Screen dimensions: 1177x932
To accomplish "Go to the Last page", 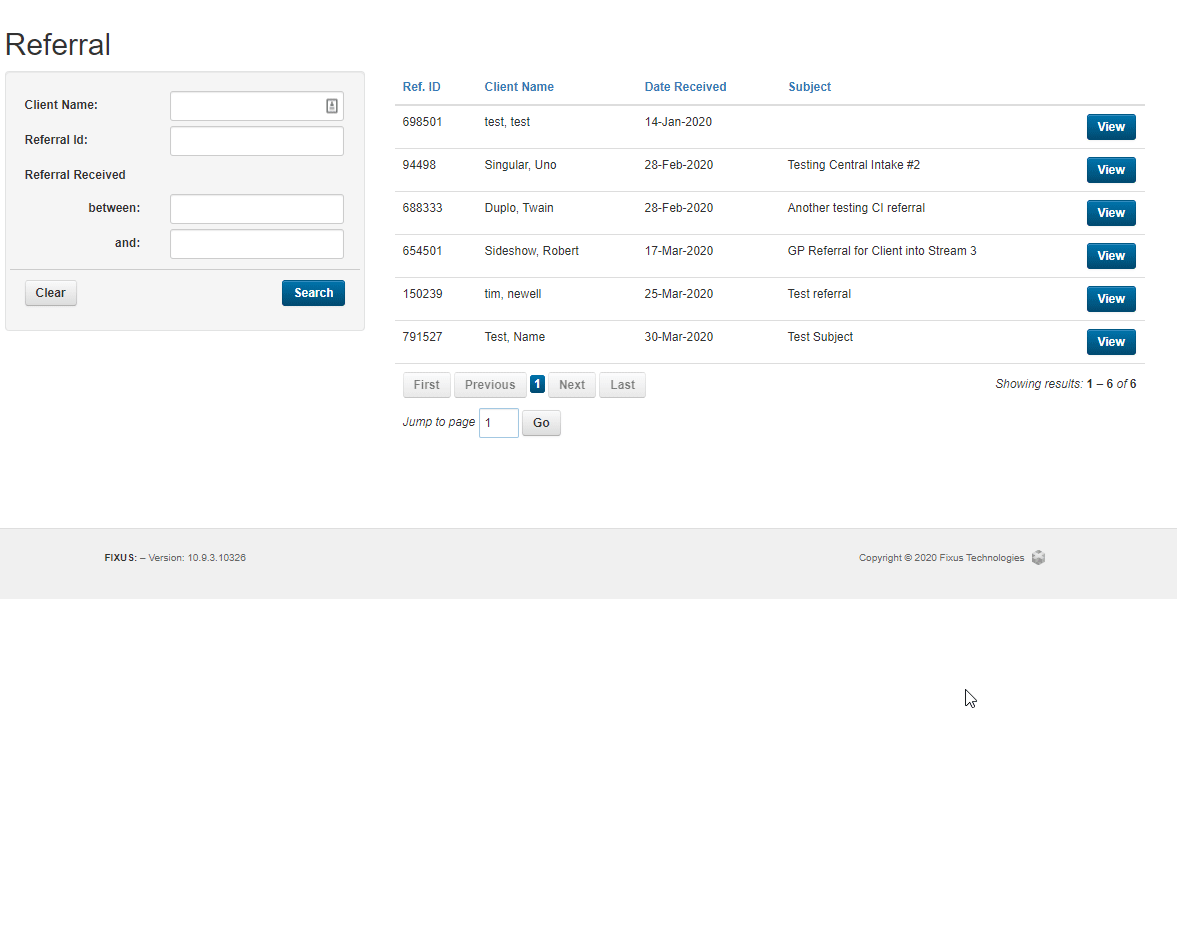I will (622, 385).
